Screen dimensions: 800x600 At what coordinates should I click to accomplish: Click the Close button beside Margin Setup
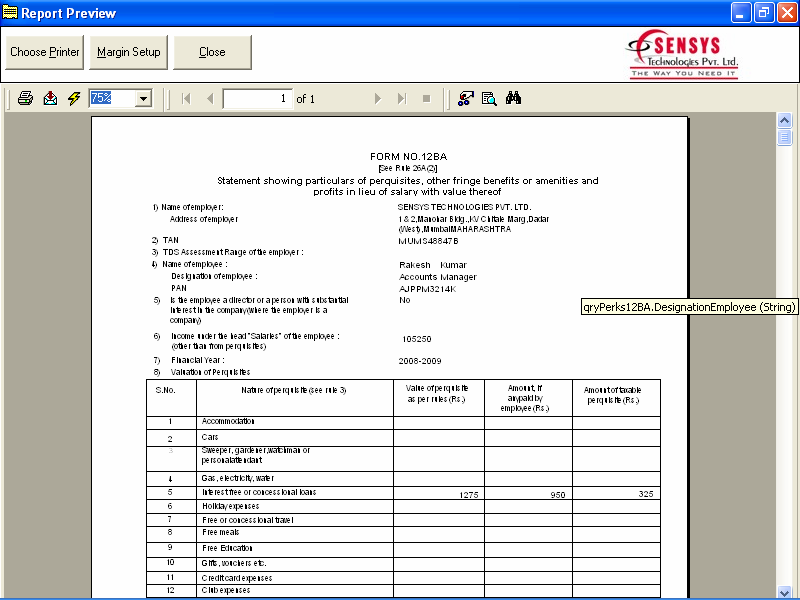pos(212,52)
